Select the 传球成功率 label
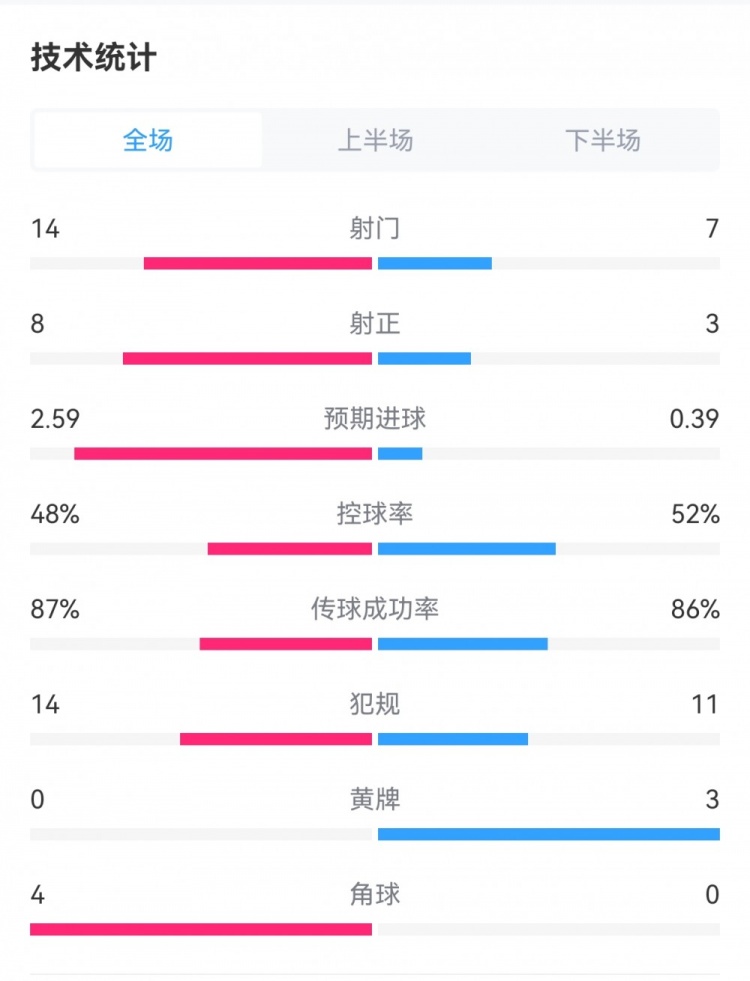Viewport: 750px width, 981px height. (375, 609)
